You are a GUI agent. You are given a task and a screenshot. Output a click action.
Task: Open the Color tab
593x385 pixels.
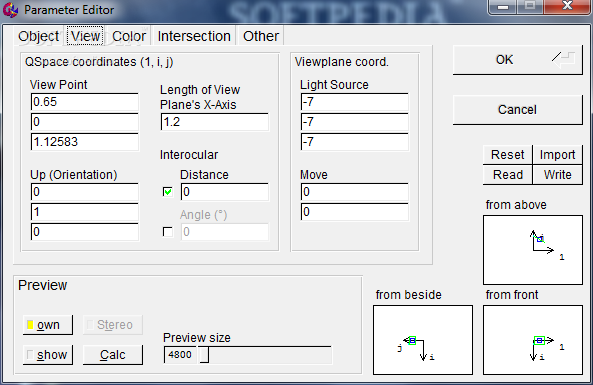pos(129,36)
